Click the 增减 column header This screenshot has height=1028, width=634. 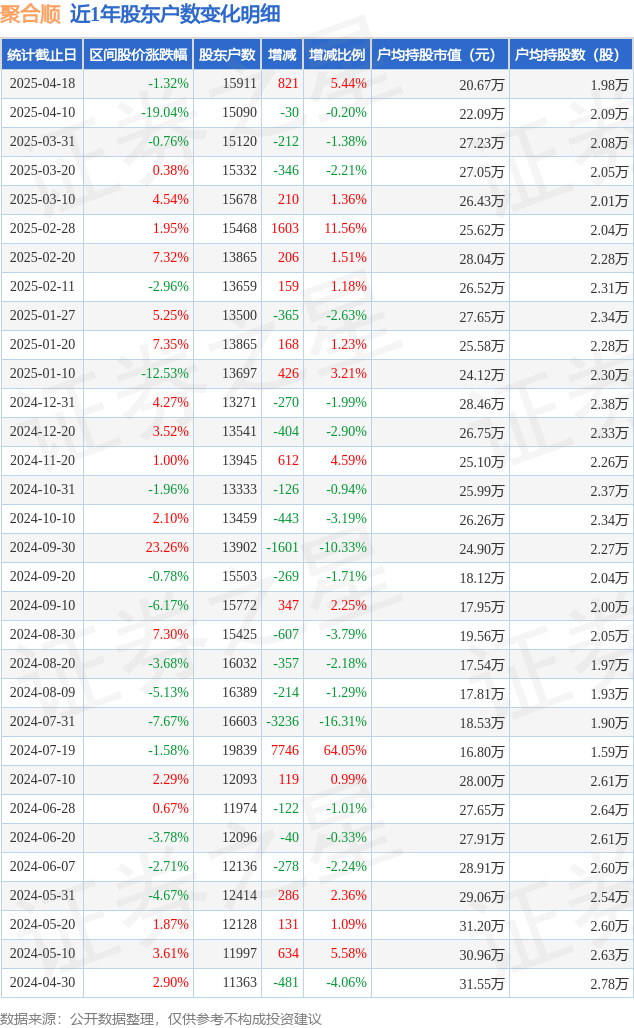282,55
